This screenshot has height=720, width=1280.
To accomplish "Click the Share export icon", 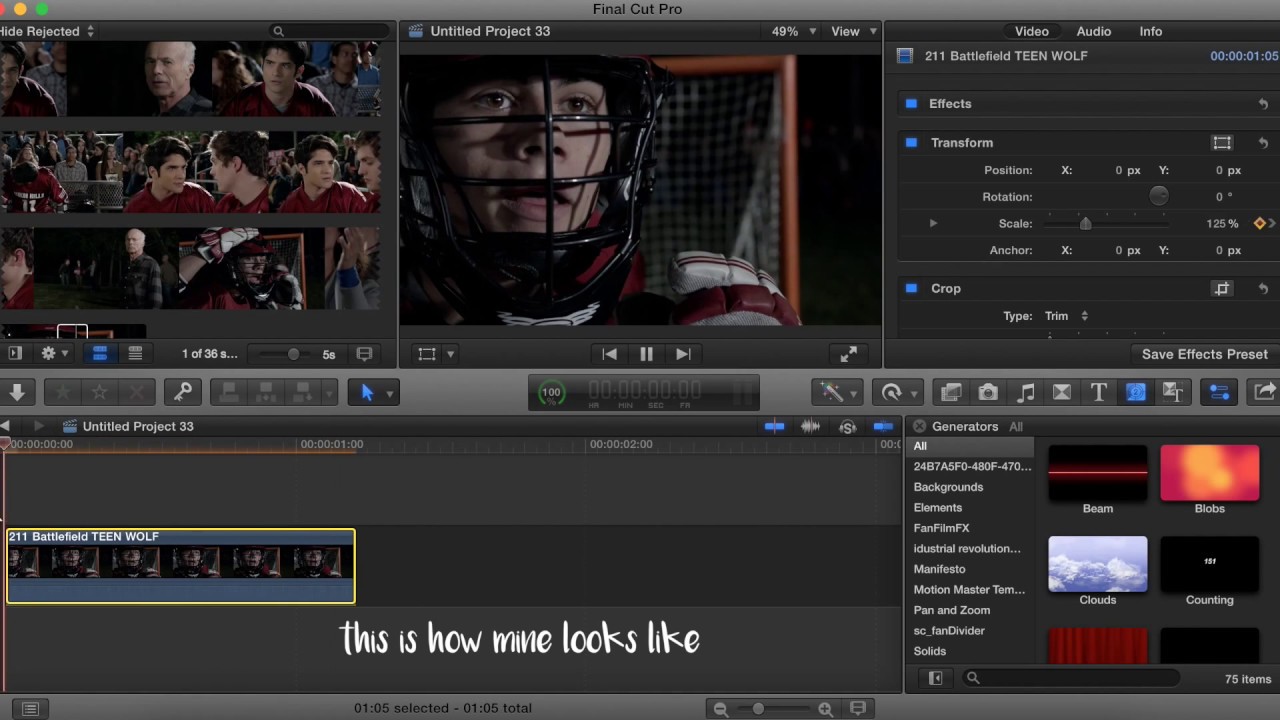I will click(x=1264, y=393).
